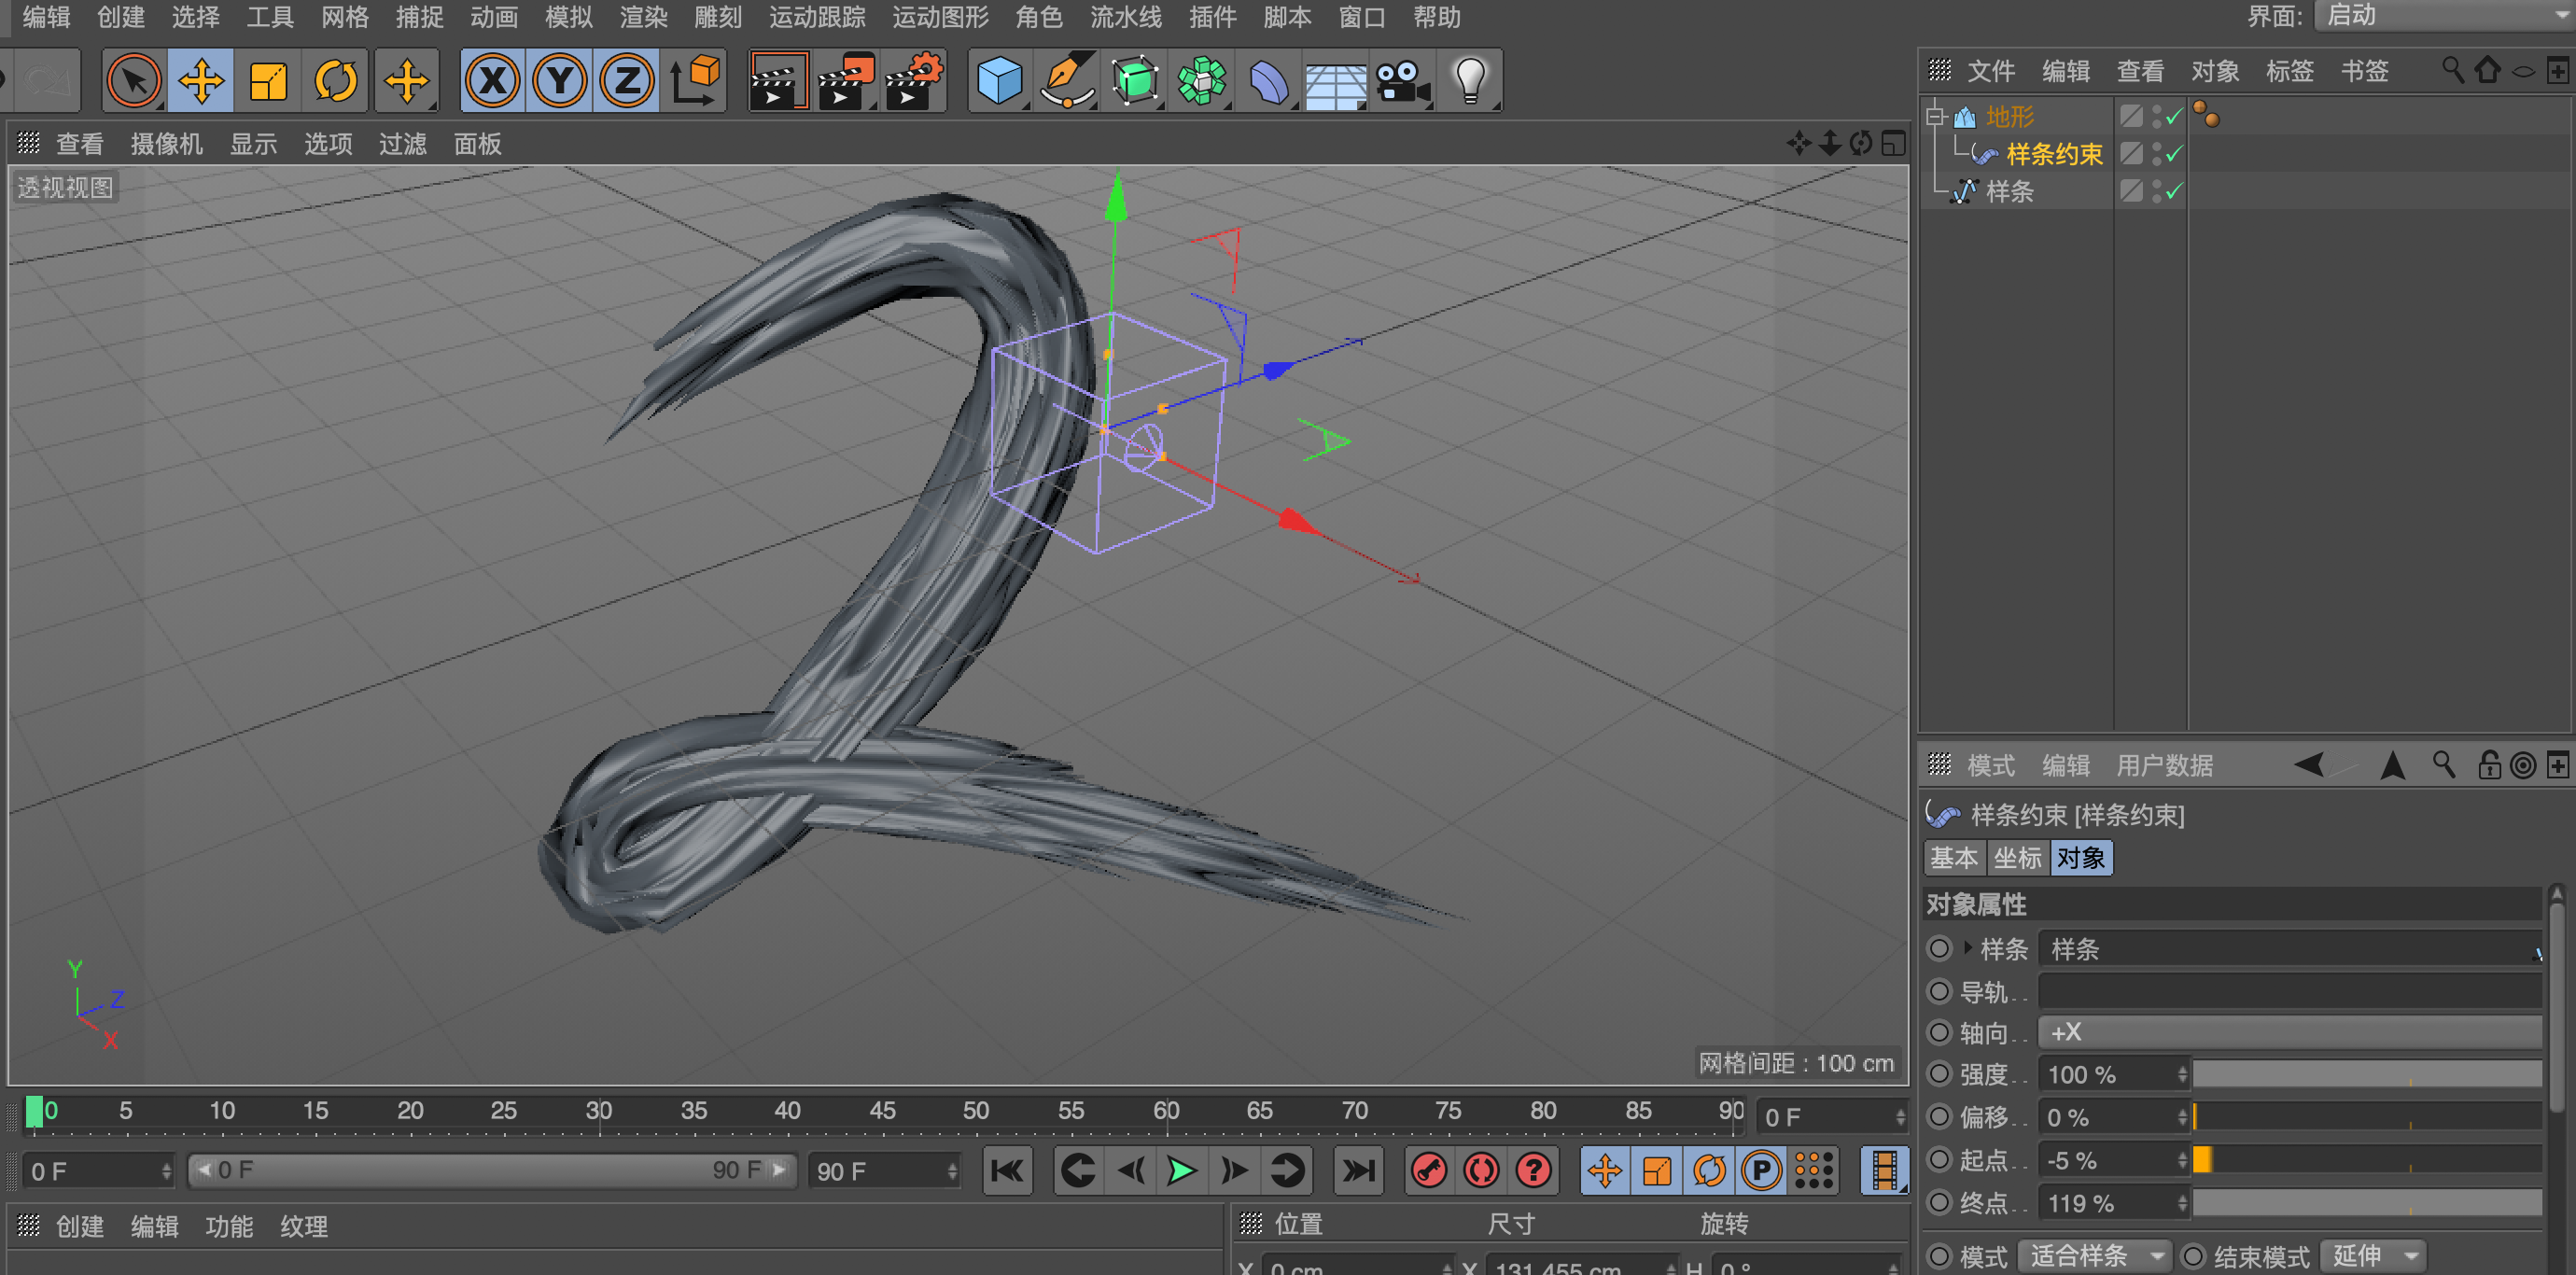Toggle enable checkmark for 样条 object
This screenshot has width=2576, height=1275.
point(2174,191)
